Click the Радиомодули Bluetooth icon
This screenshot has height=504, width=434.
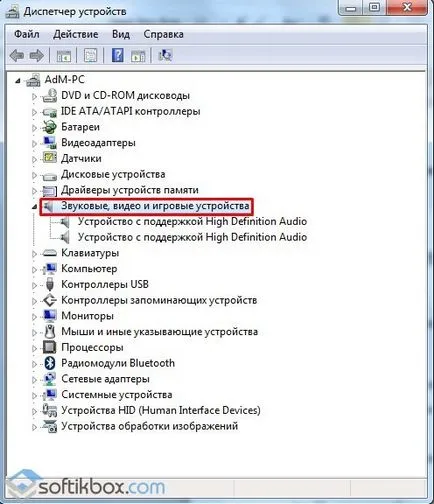tap(50, 363)
